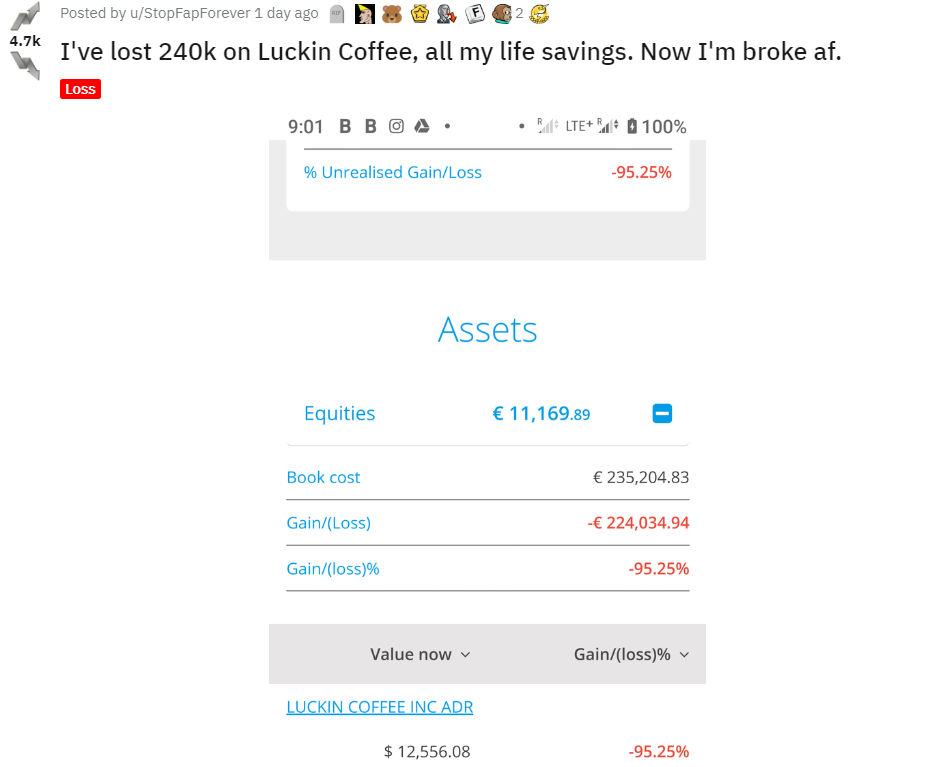Open the Gain/(loss)% sort dropdown
925x767 pixels.
coord(631,654)
